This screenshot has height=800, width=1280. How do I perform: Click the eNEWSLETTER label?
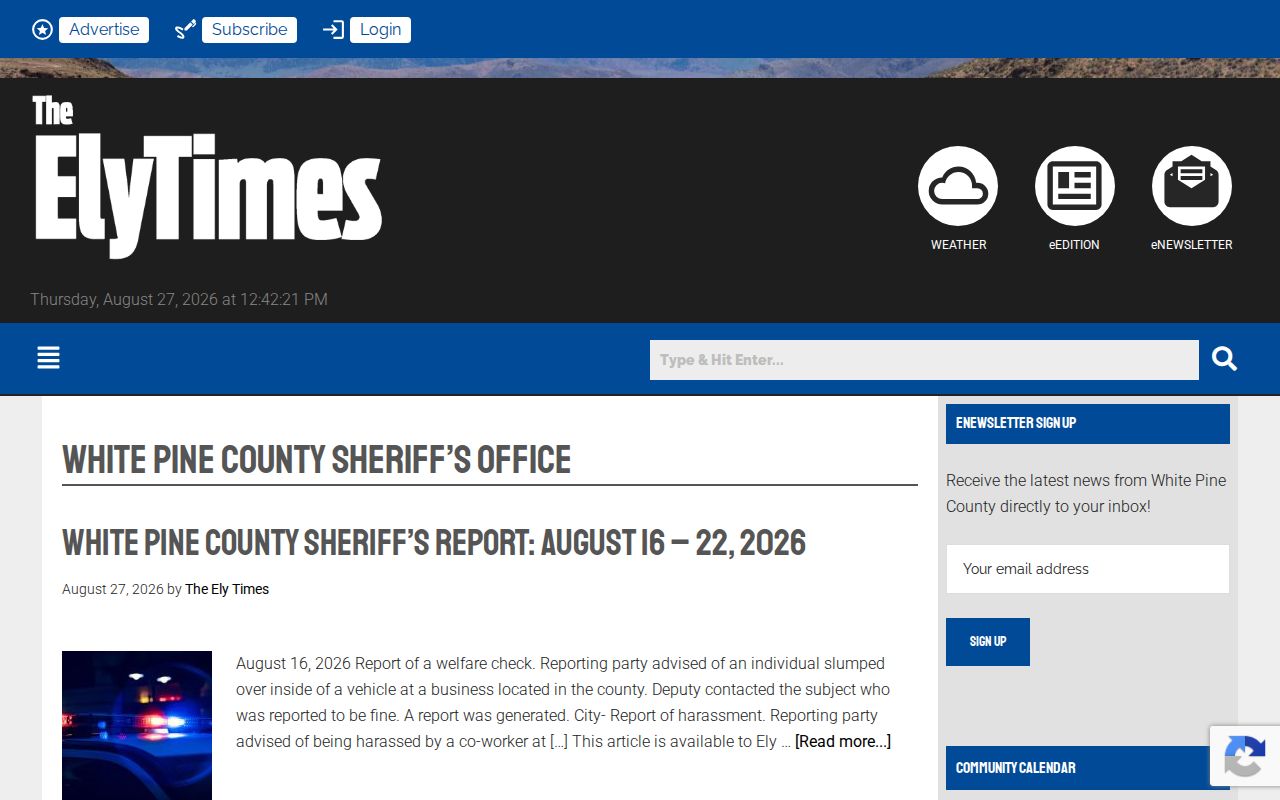1192,245
